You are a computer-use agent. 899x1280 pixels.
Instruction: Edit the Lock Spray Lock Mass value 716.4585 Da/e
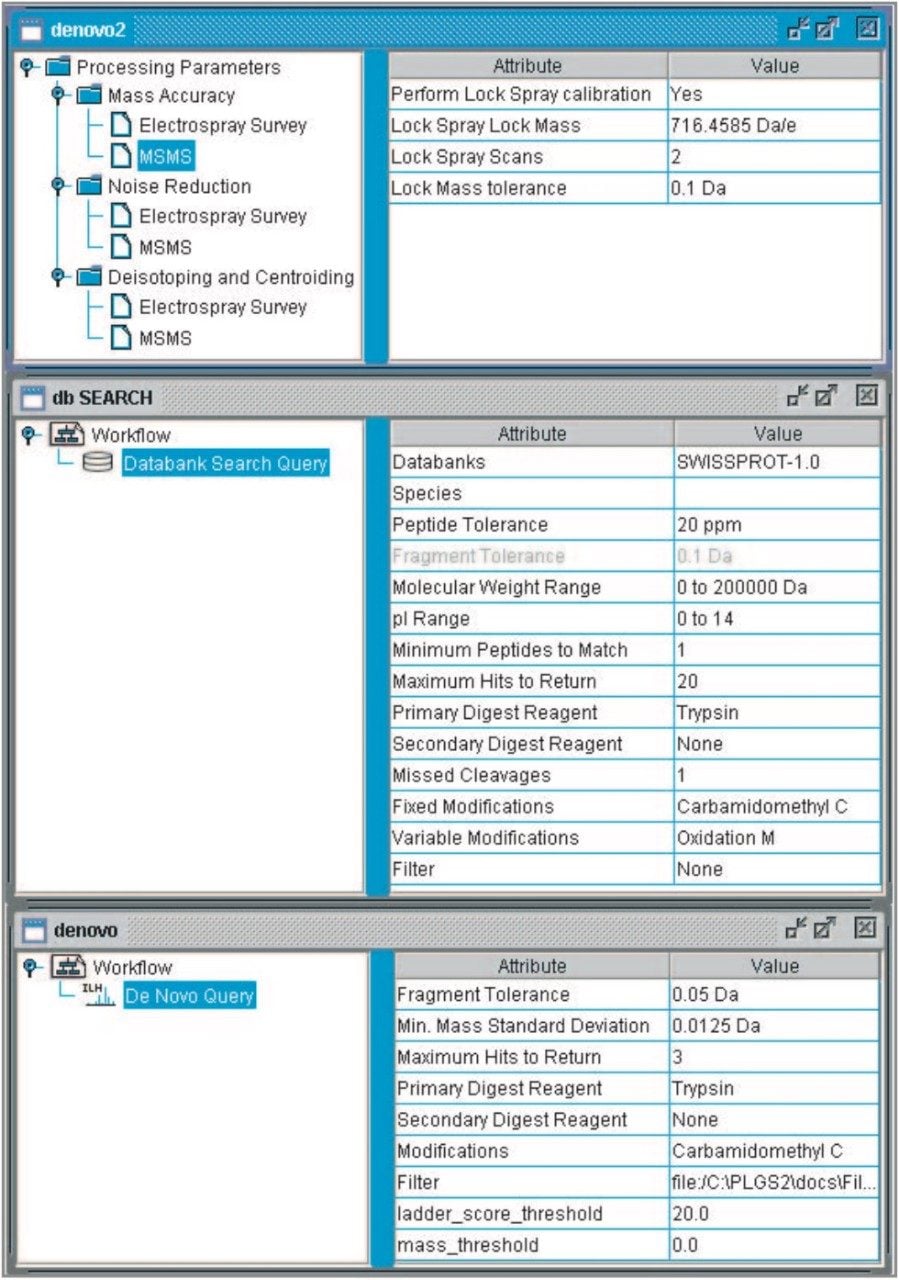(x=775, y=126)
